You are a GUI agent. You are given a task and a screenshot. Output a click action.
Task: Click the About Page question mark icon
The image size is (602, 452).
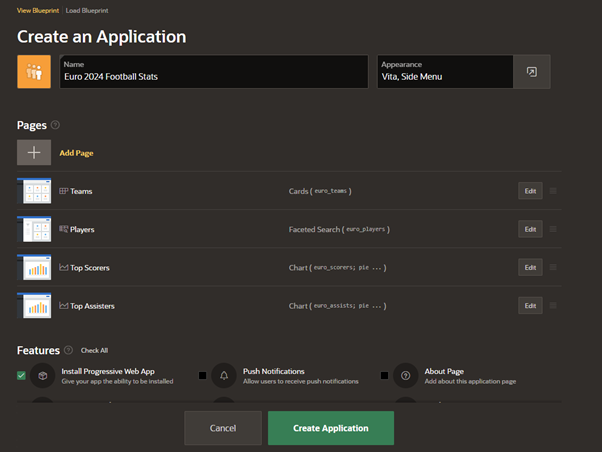(405, 376)
